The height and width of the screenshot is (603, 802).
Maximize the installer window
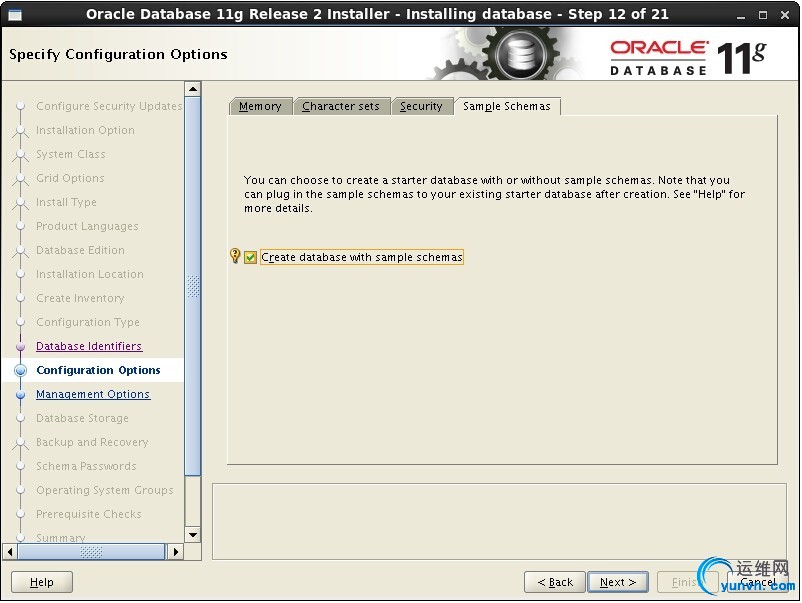coord(763,15)
